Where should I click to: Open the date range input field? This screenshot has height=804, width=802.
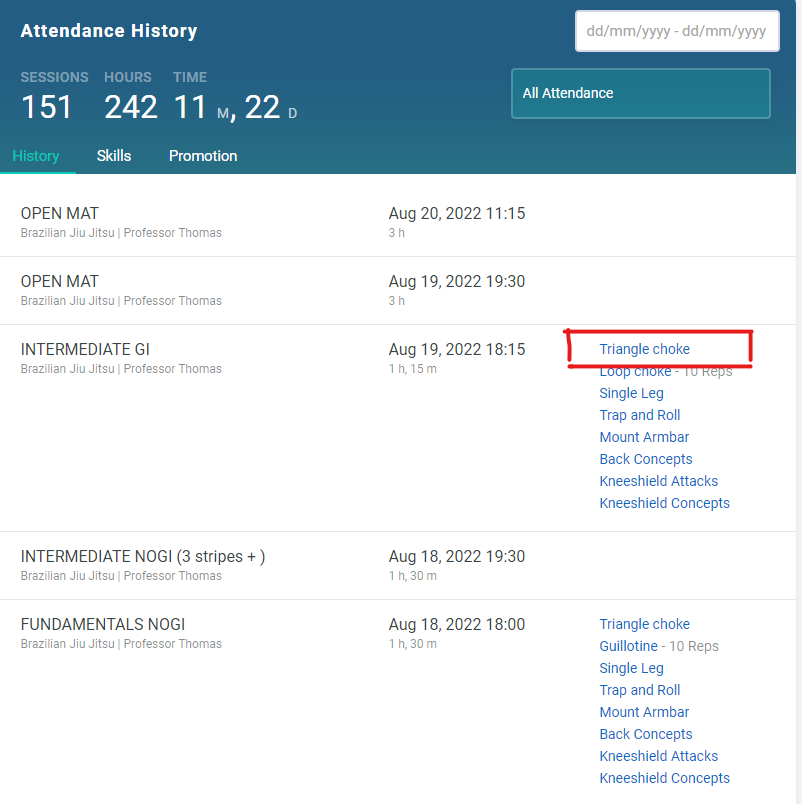tap(677, 31)
